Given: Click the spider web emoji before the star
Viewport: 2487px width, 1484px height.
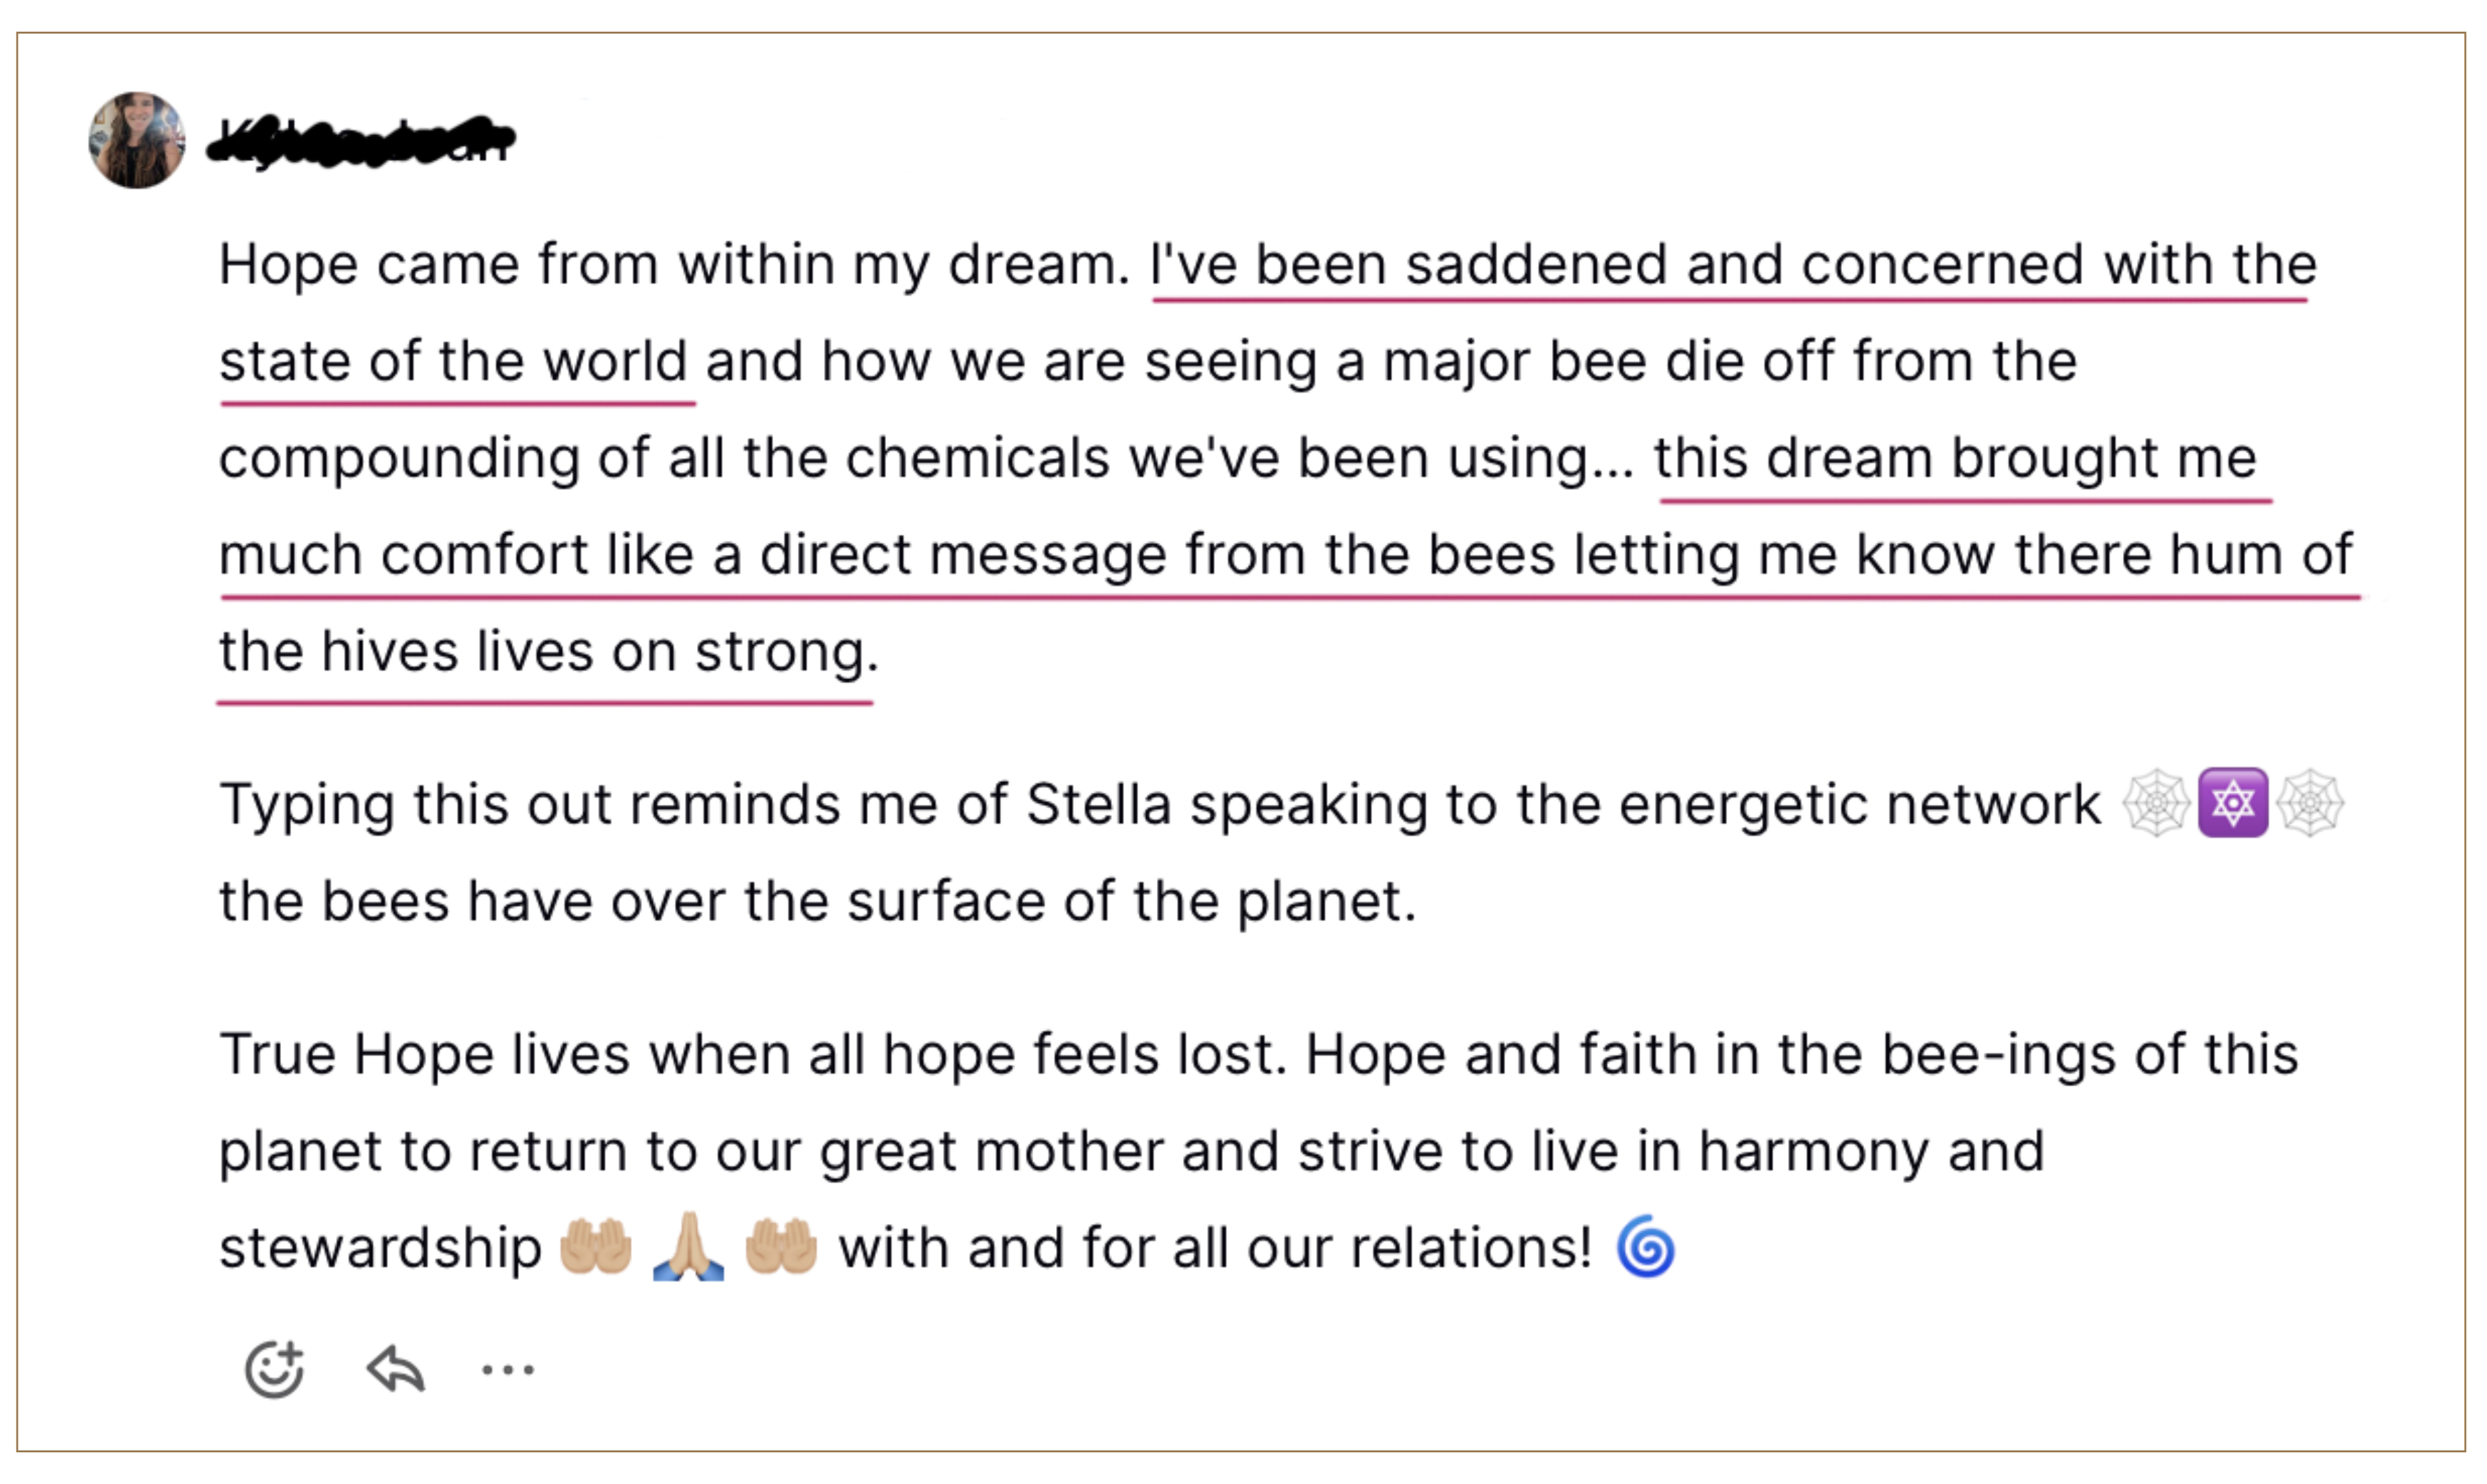Looking at the screenshot, I should point(2156,802).
